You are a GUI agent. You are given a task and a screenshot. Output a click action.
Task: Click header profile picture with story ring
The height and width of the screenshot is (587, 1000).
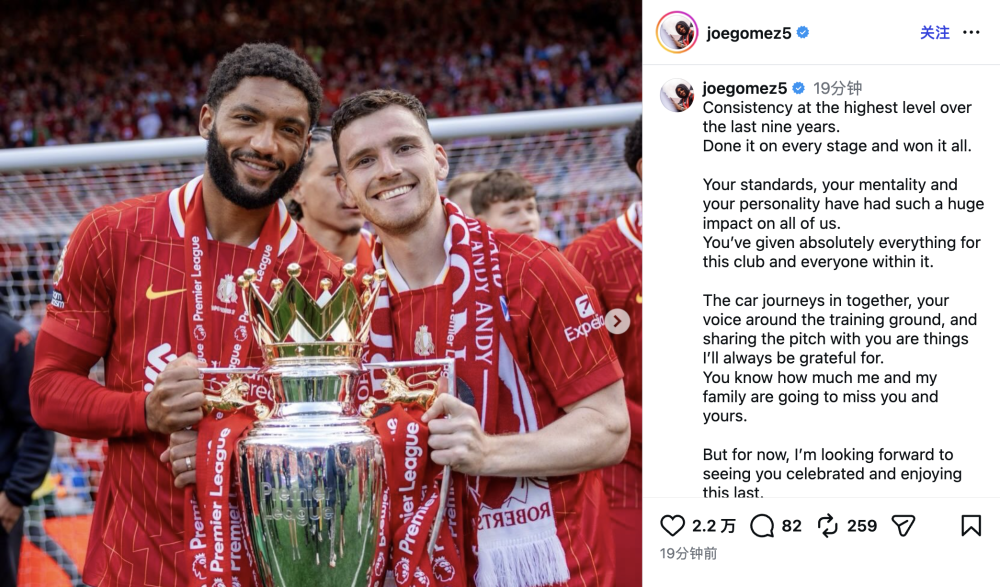pos(677,32)
